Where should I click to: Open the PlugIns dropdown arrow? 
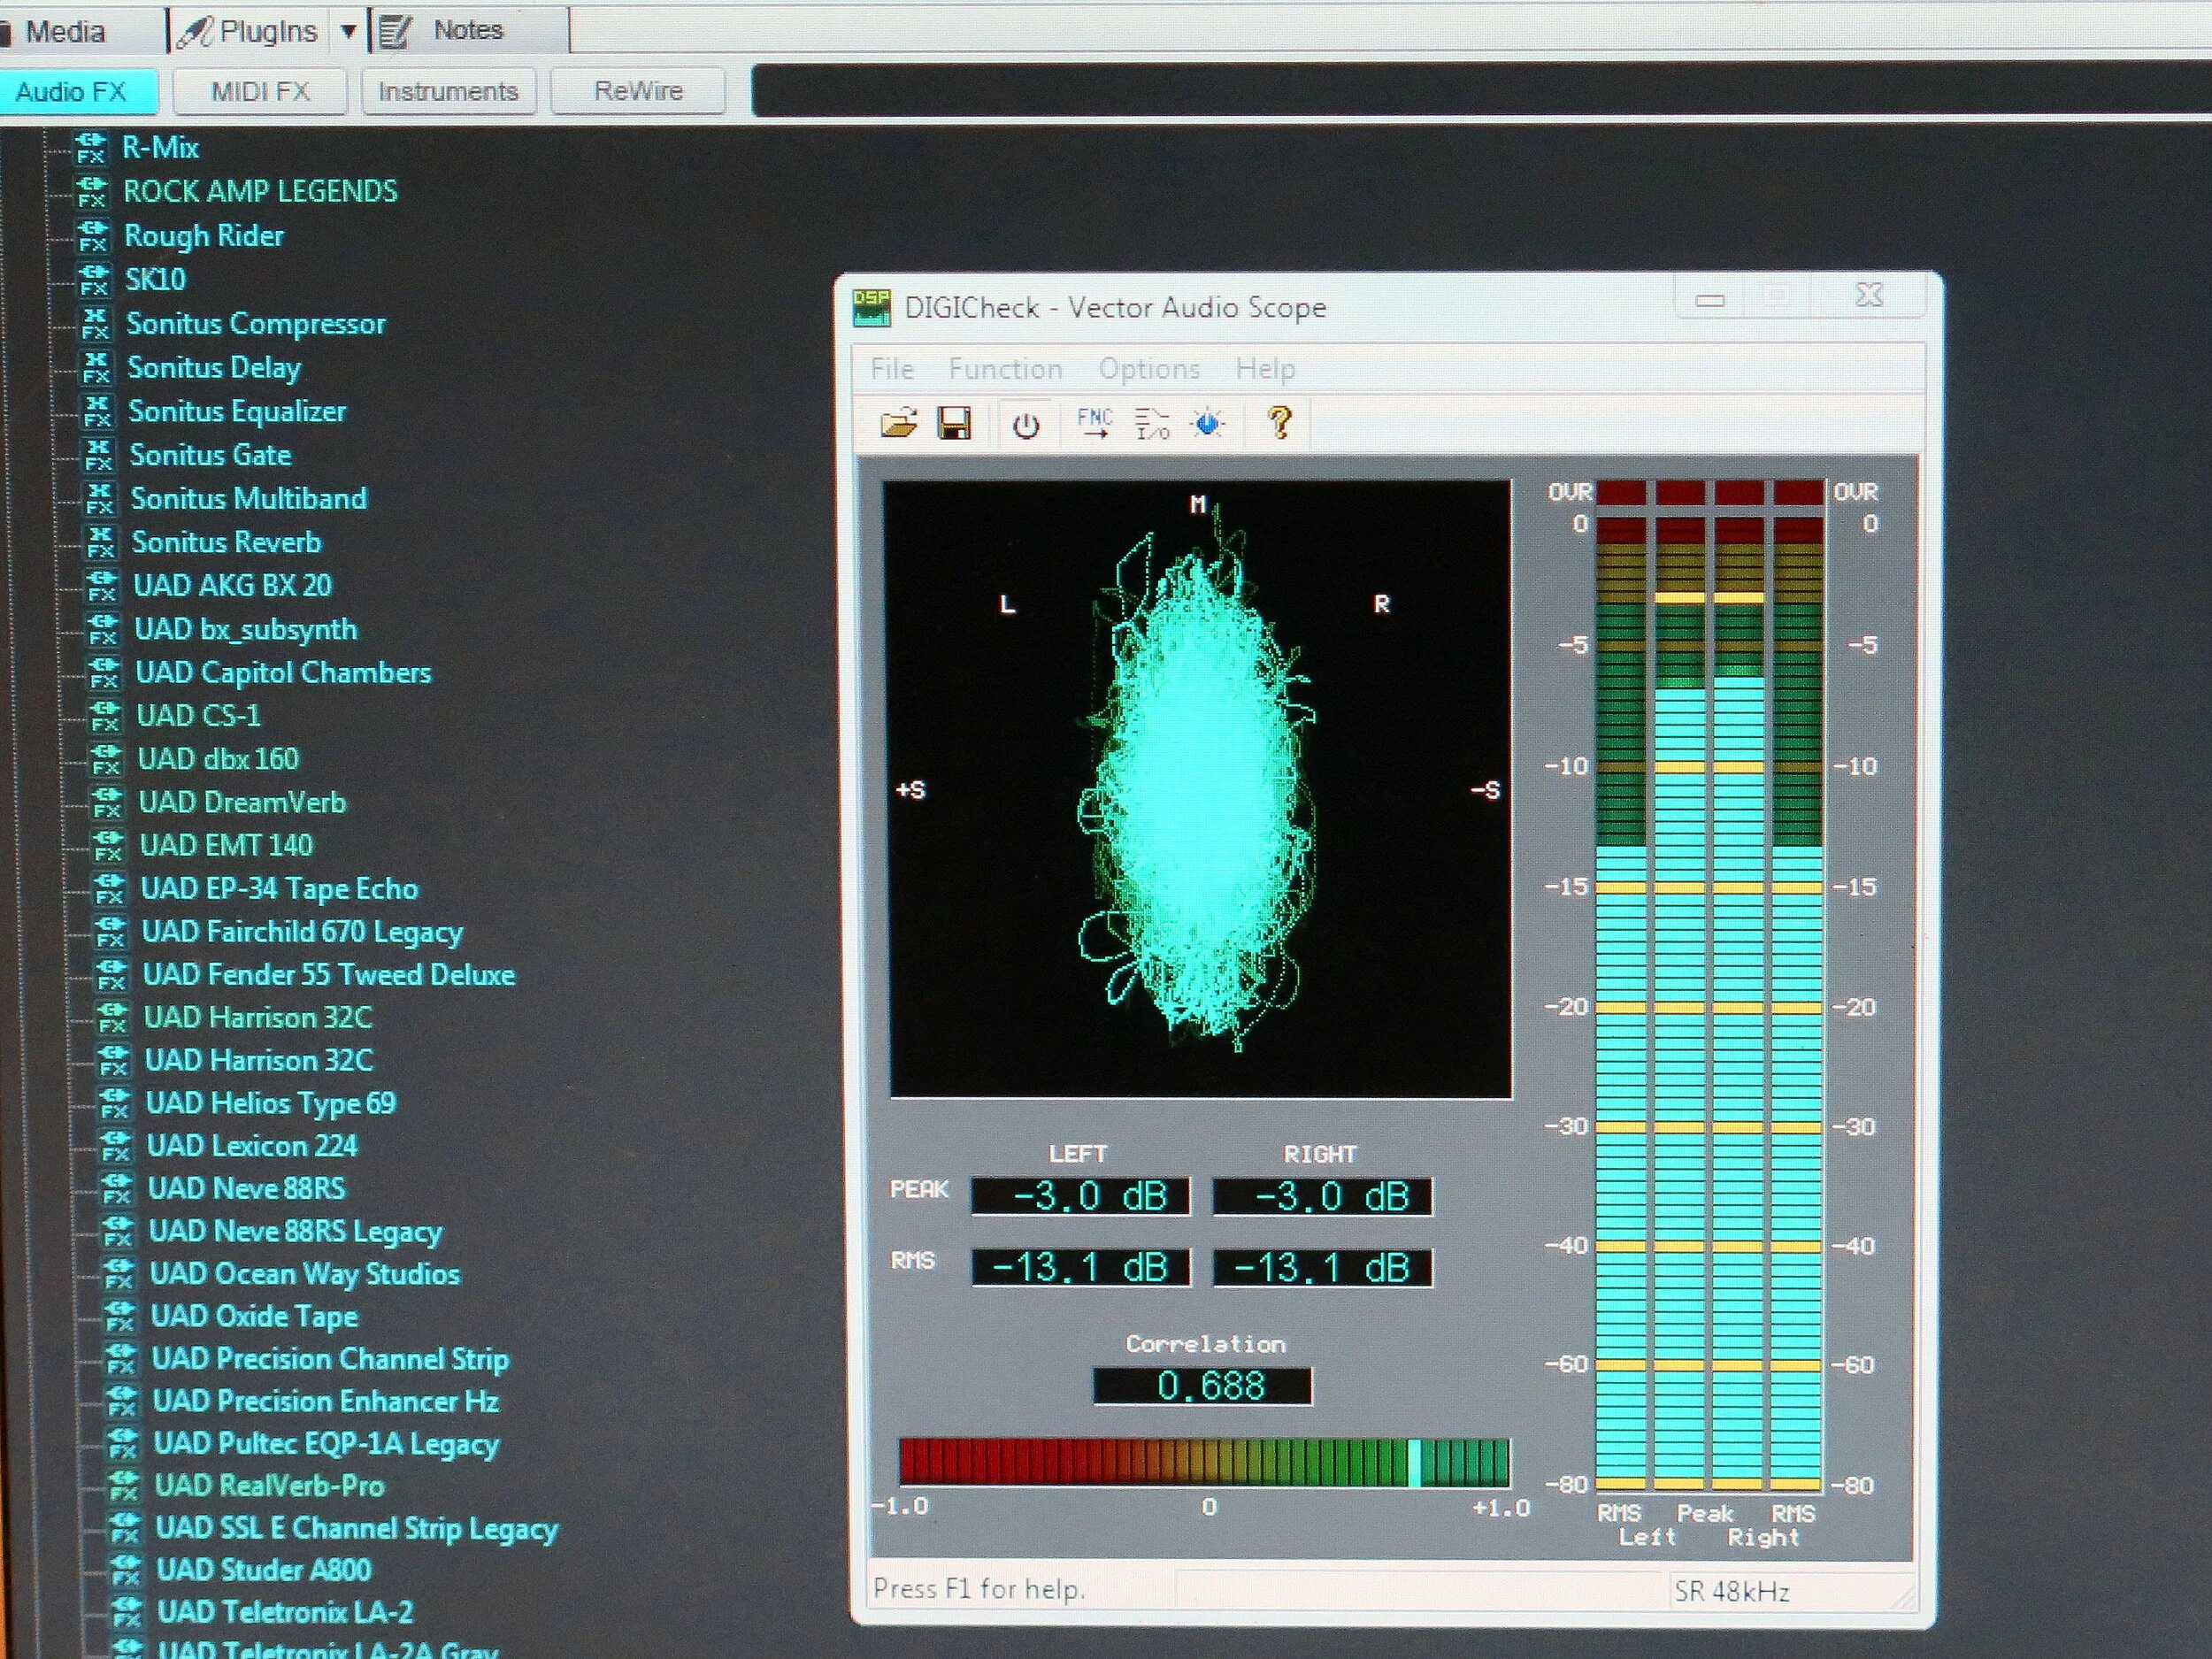click(348, 32)
